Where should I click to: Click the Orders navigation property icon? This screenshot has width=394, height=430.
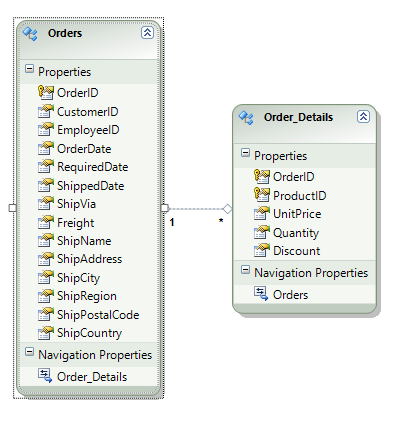[261, 294]
